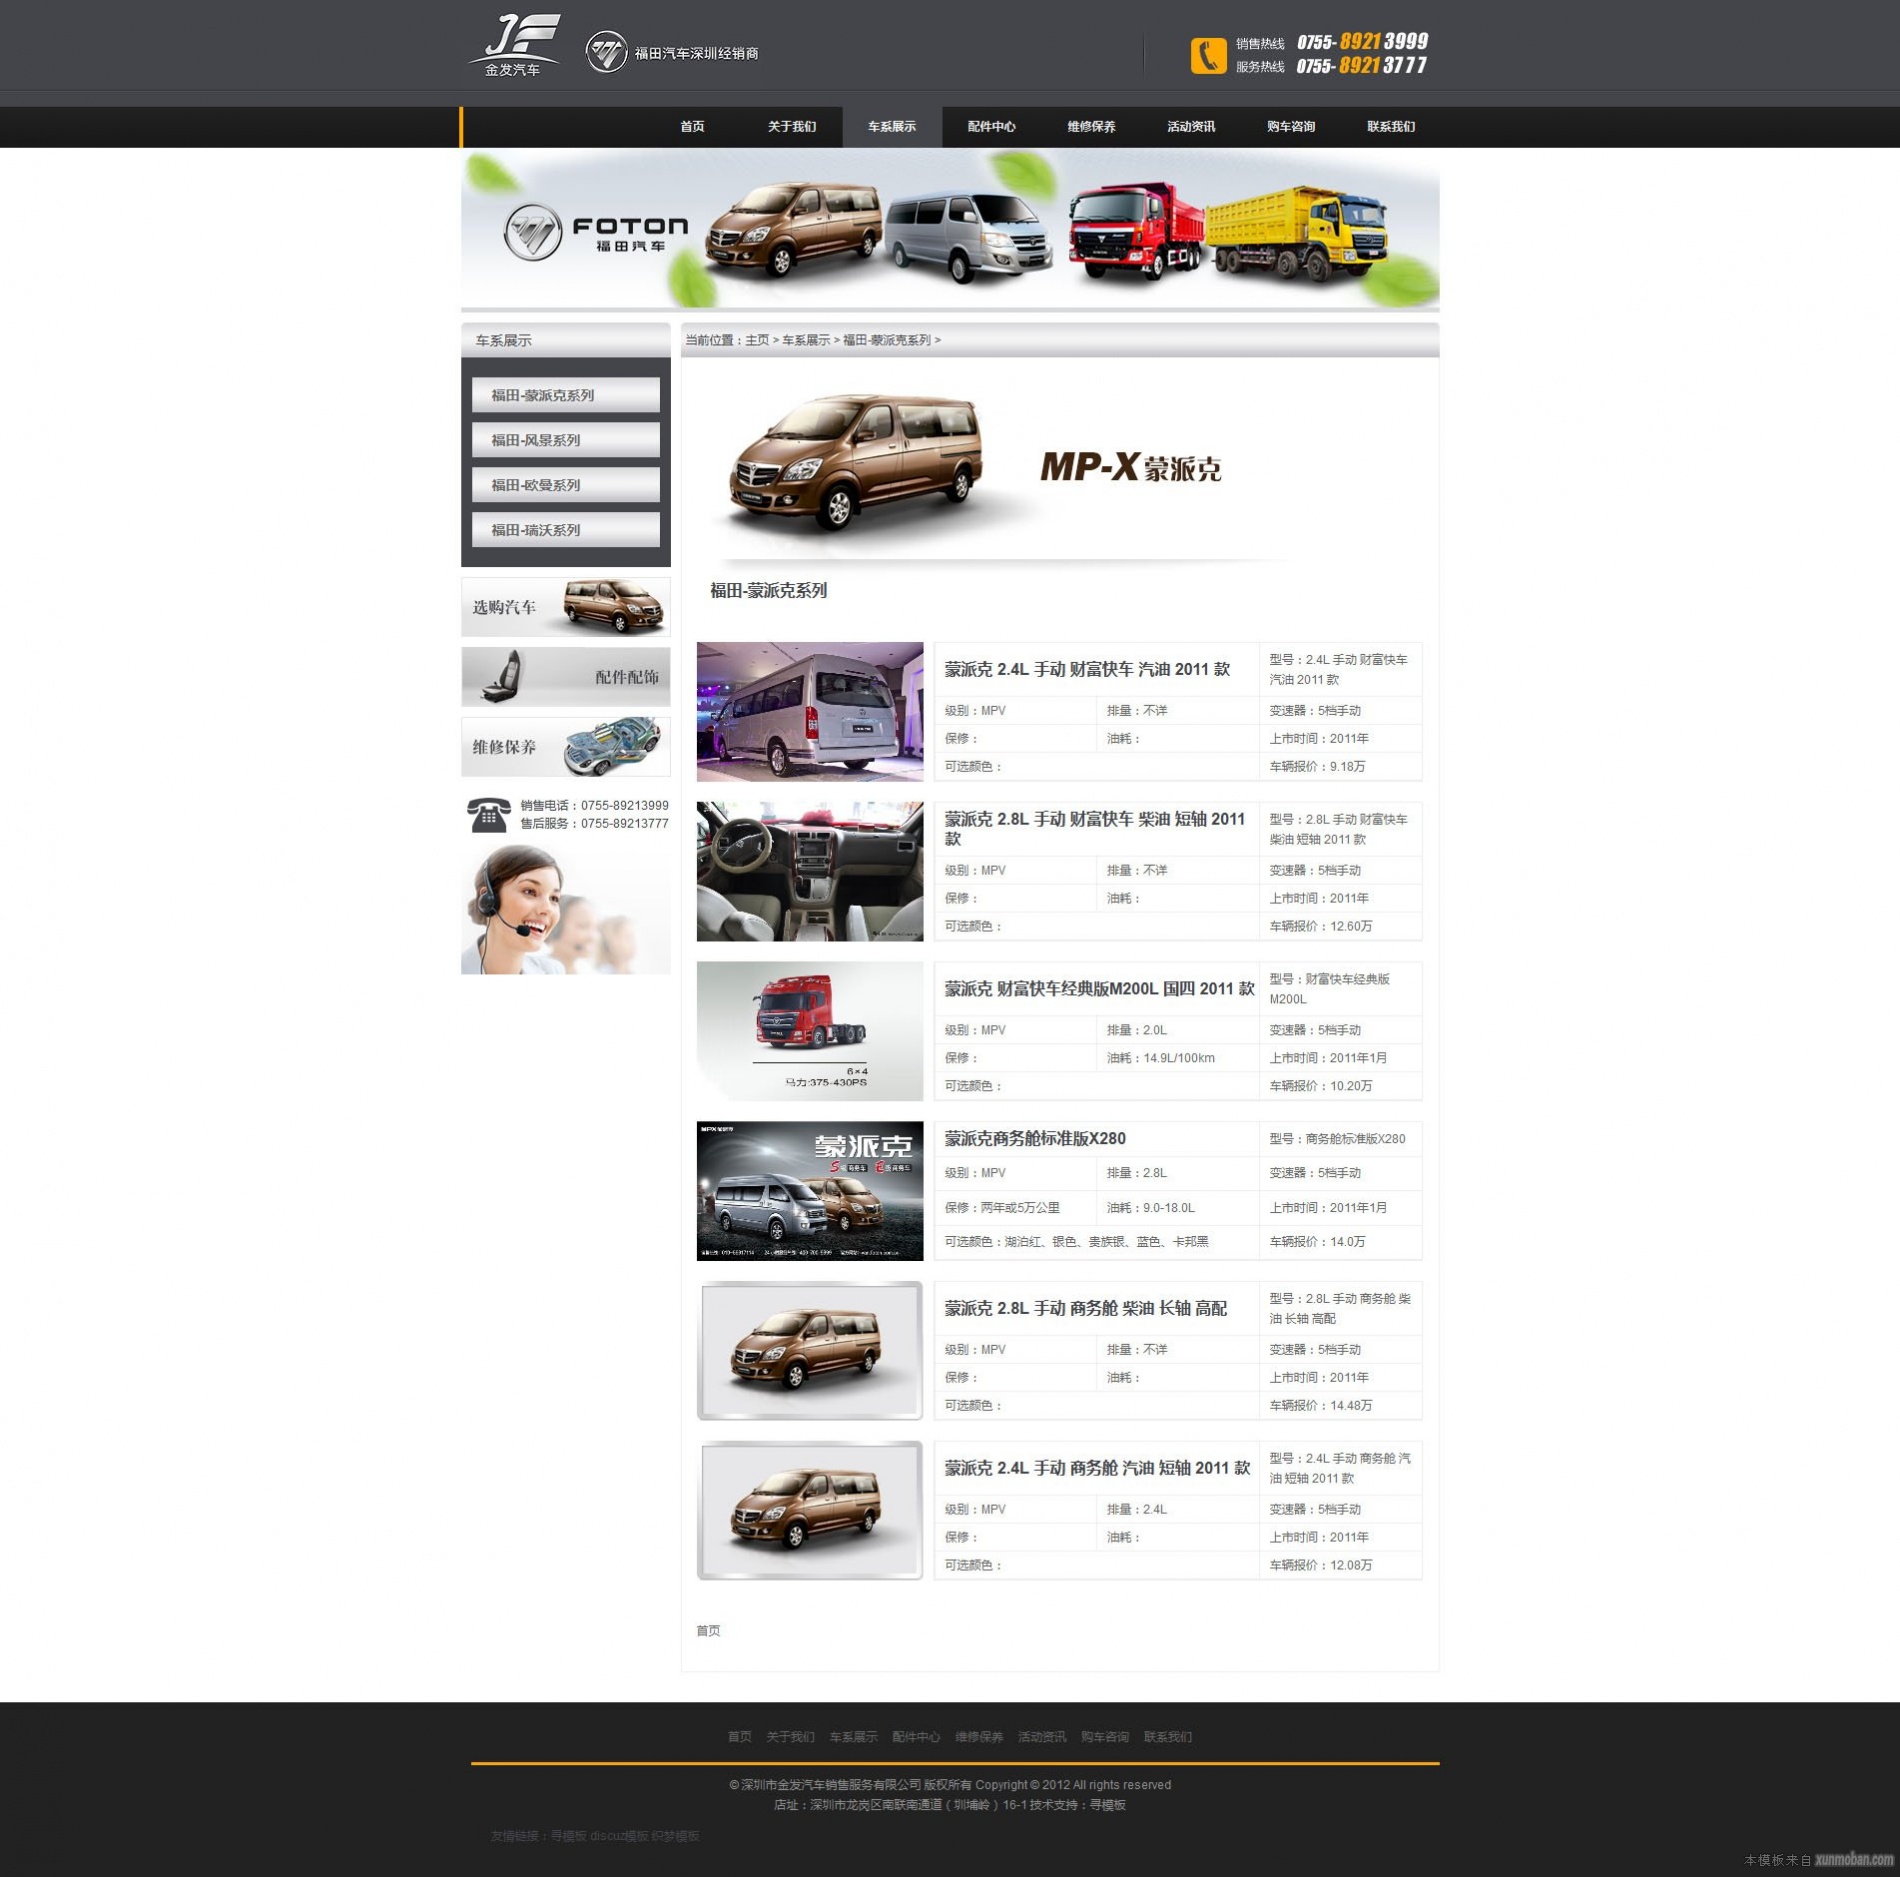Open 维修保养 in the top navigation
Screen dimensions: 1900x1877
[1091, 127]
